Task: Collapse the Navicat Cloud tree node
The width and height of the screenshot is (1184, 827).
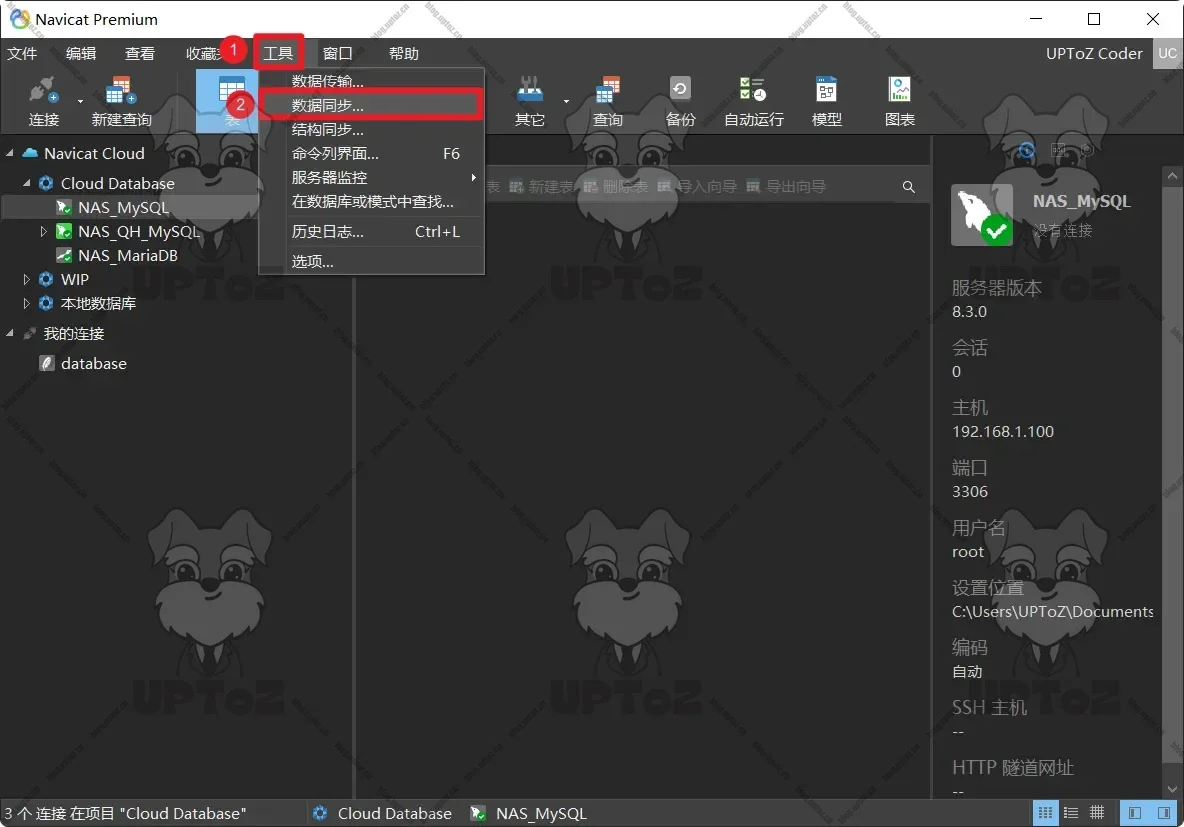Action: click(10, 153)
